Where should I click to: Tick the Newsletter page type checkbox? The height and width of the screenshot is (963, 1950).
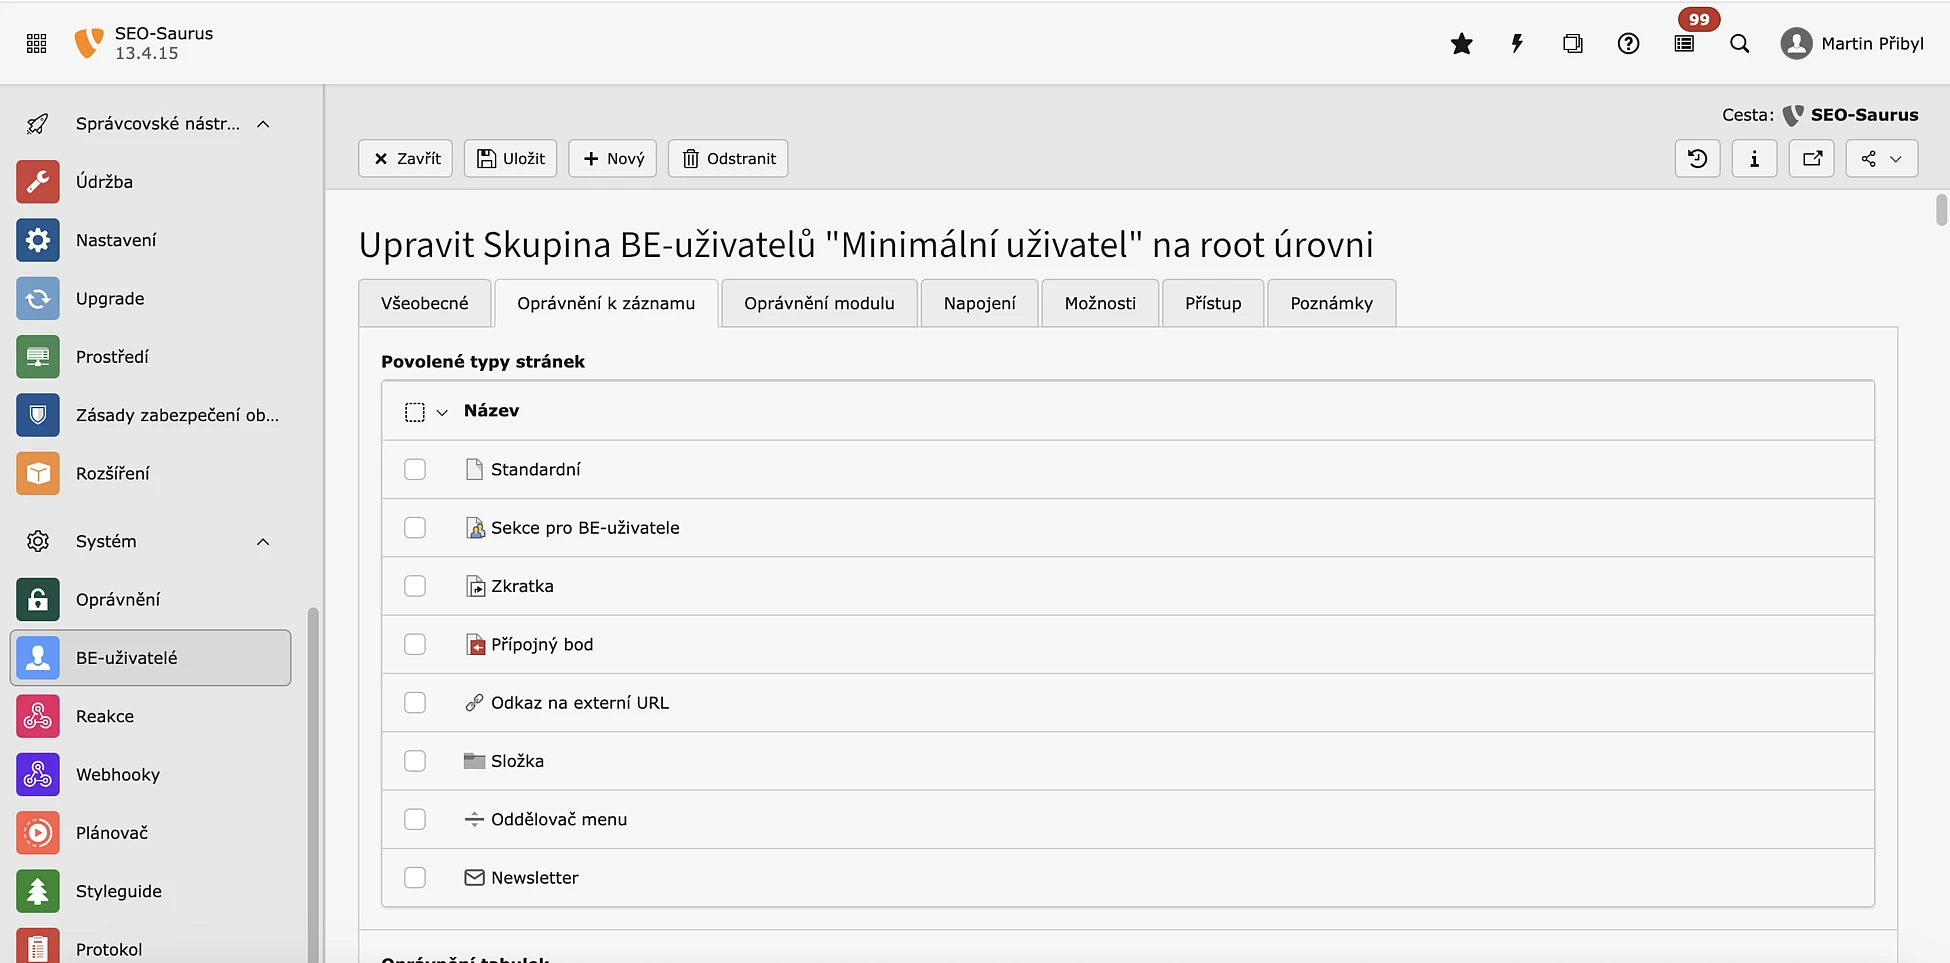click(x=415, y=878)
